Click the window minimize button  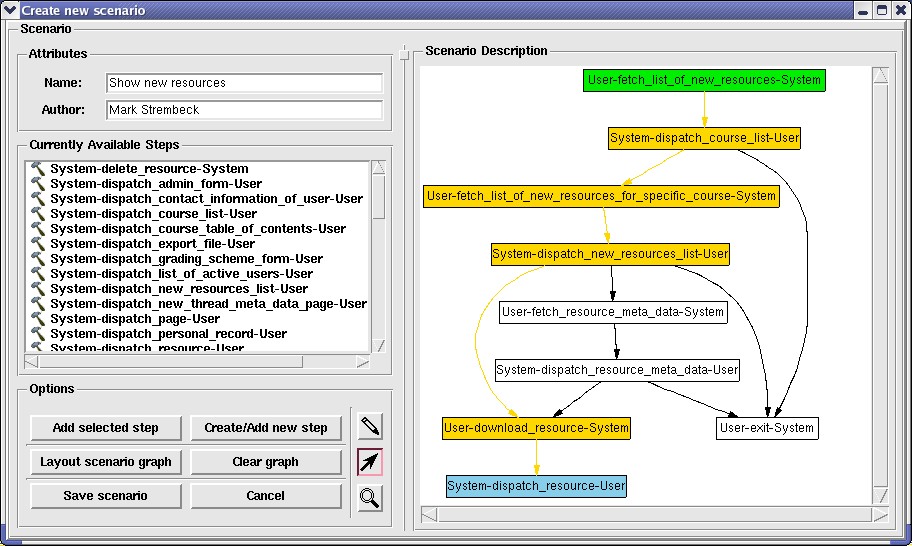pos(863,10)
